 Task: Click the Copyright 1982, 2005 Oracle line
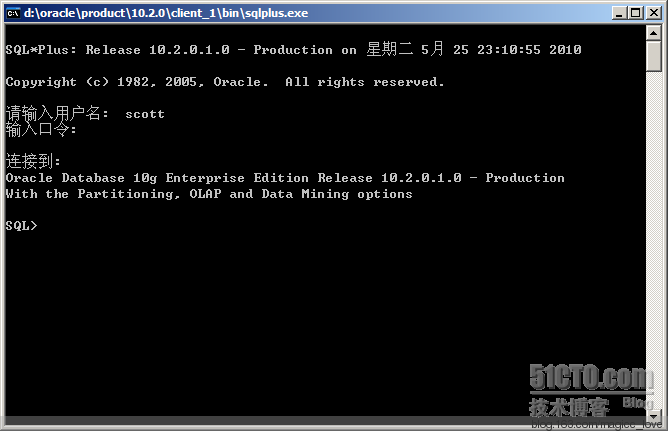(225, 82)
